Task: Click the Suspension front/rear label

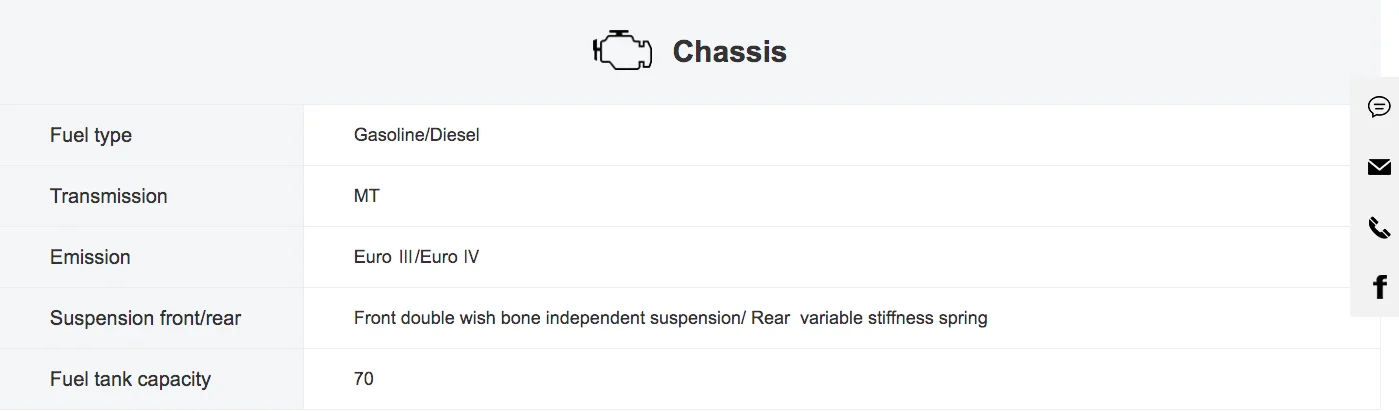Action: point(146,318)
